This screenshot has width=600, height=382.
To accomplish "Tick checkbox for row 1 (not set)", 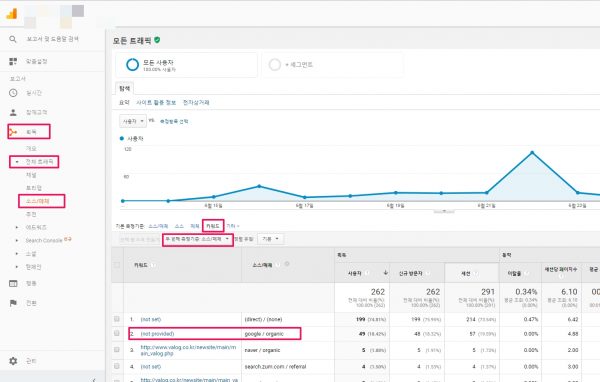I will pos(117,319).
